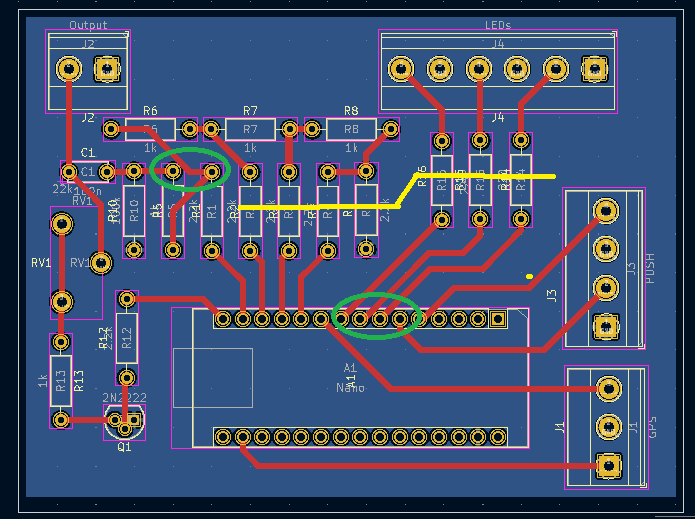Image resolution: width=695 pixels, height=519 pixels.
Task: Select the R1 vertical resistor body
Action: [212, 211]
